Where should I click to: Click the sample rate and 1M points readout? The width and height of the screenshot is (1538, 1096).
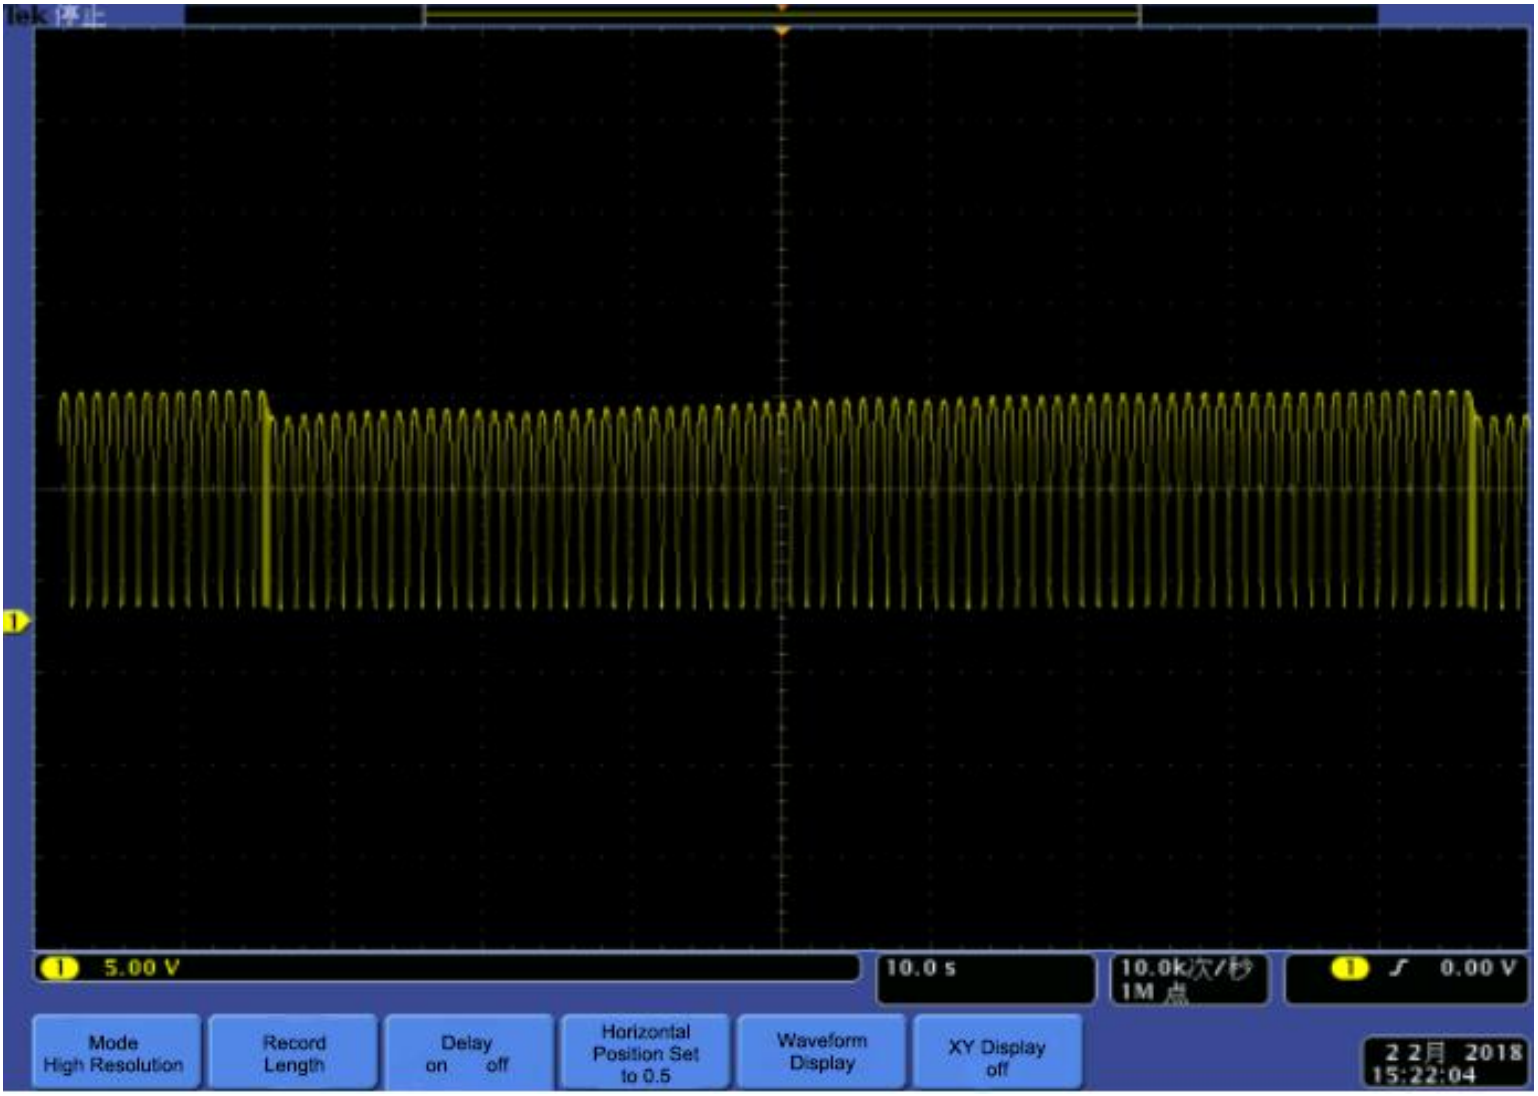[x=1188, y=979]
